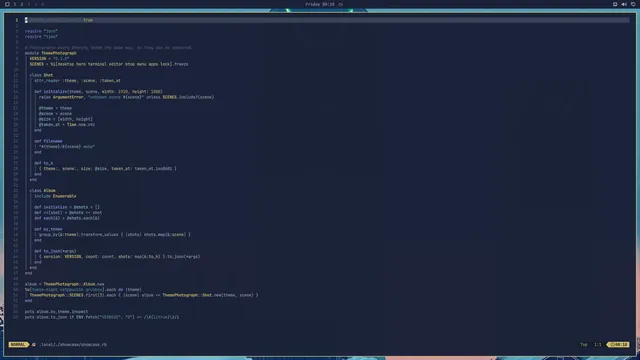
Task: Click the Ruby filetype icon in the statusline
Action: [x=34, y=344]
